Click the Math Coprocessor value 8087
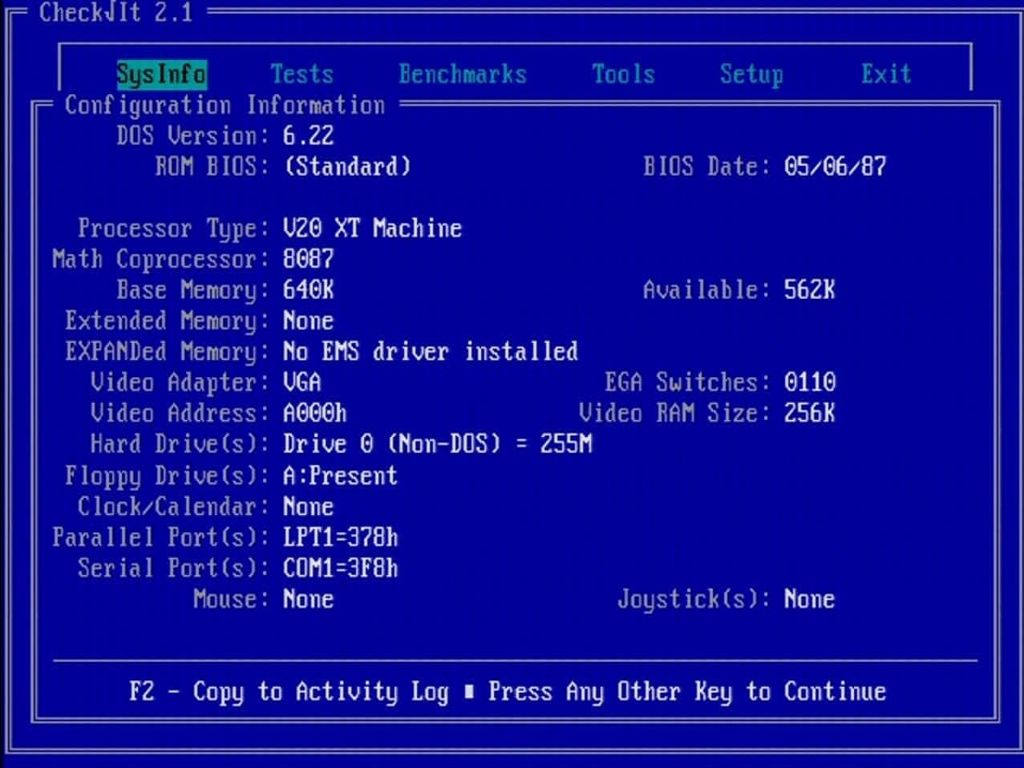The height and width of the screenshot is (768, 1024). coord(308,259)
